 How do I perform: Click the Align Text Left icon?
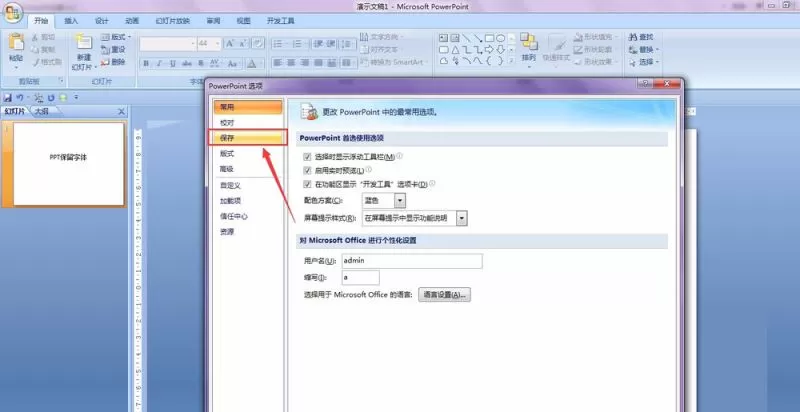pyautogui.click(x=278, y=63)
